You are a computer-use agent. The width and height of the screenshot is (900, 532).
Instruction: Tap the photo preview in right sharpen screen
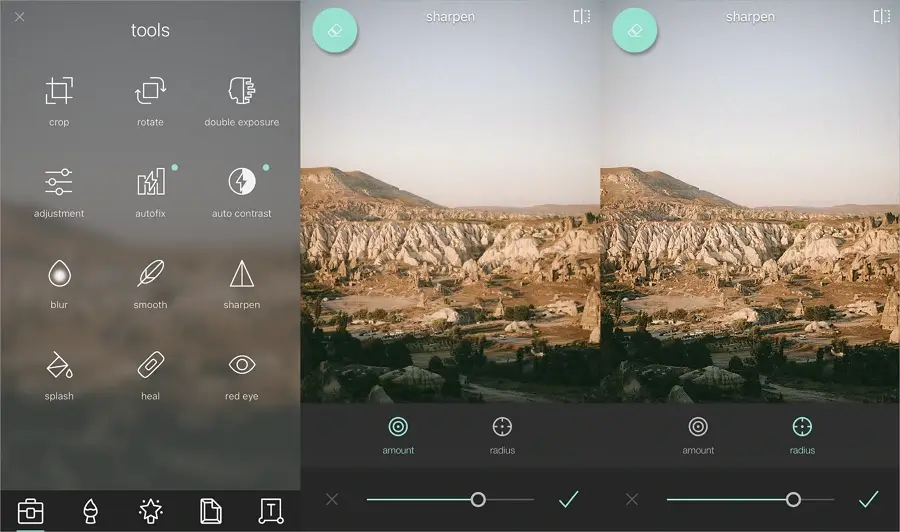tap(750, 201)
